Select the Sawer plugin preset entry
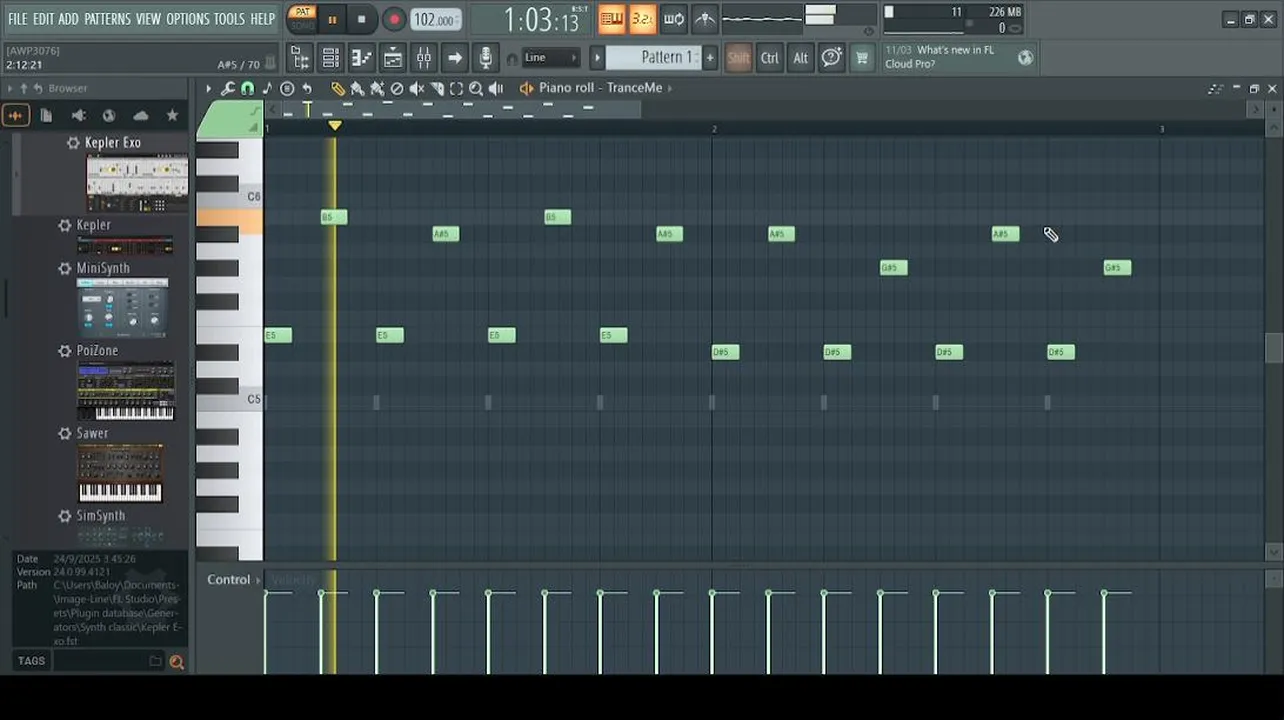The image size is (1284, 720). coord(92,433)
